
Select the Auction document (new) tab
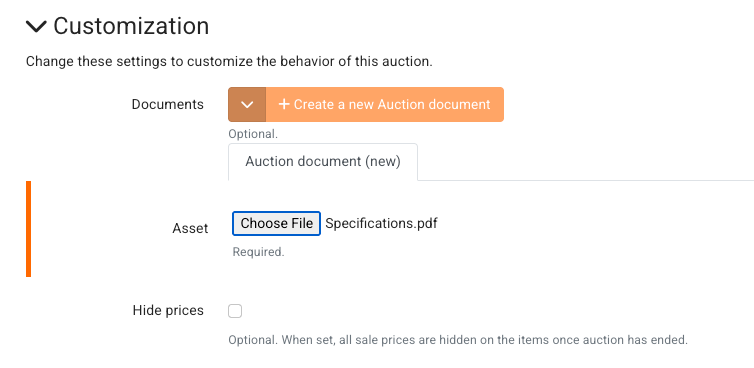[x=323, y=162]
